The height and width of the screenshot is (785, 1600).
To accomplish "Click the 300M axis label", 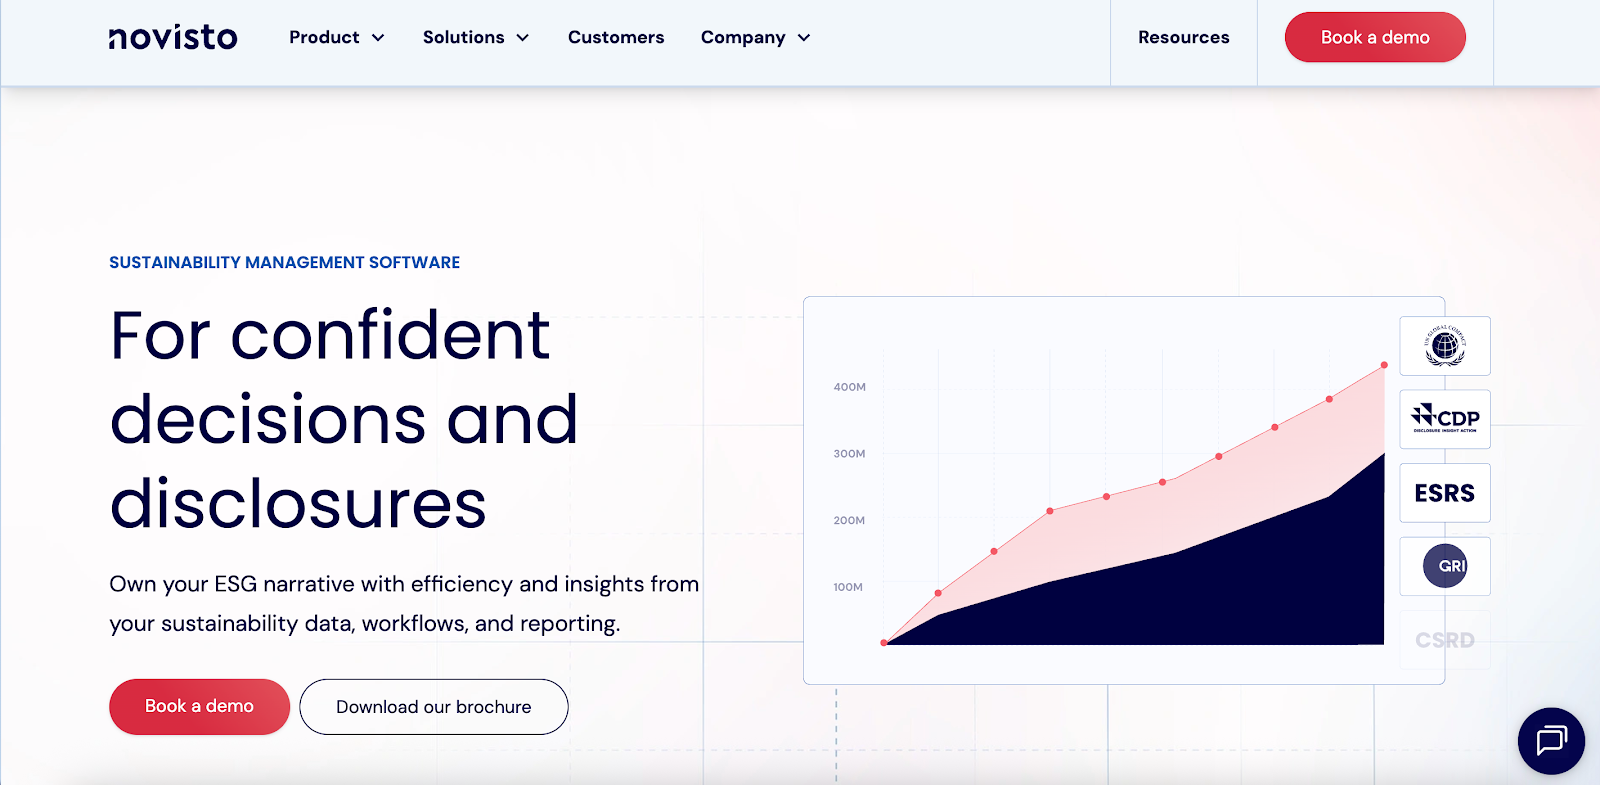I will coord(850,454).
